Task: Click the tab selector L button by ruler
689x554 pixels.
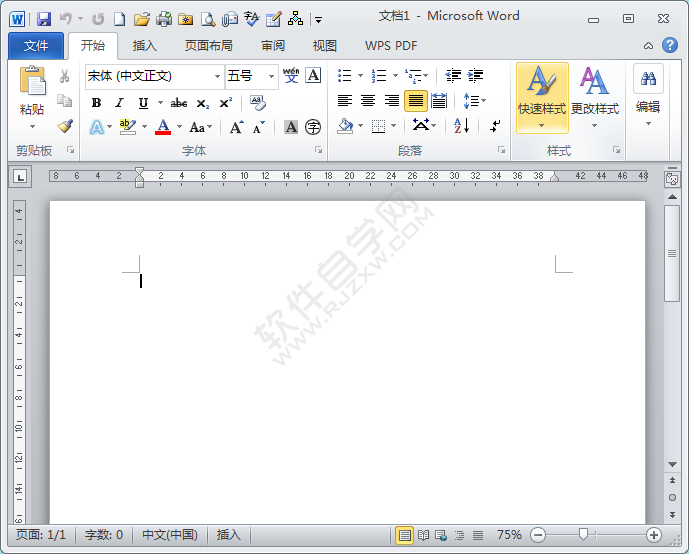Action: click(20, 177)
